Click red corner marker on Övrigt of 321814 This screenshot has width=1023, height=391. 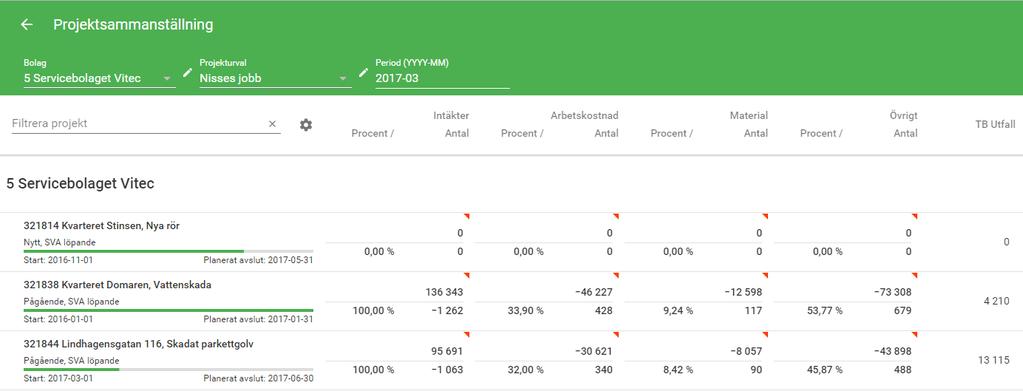coord(915,216)
